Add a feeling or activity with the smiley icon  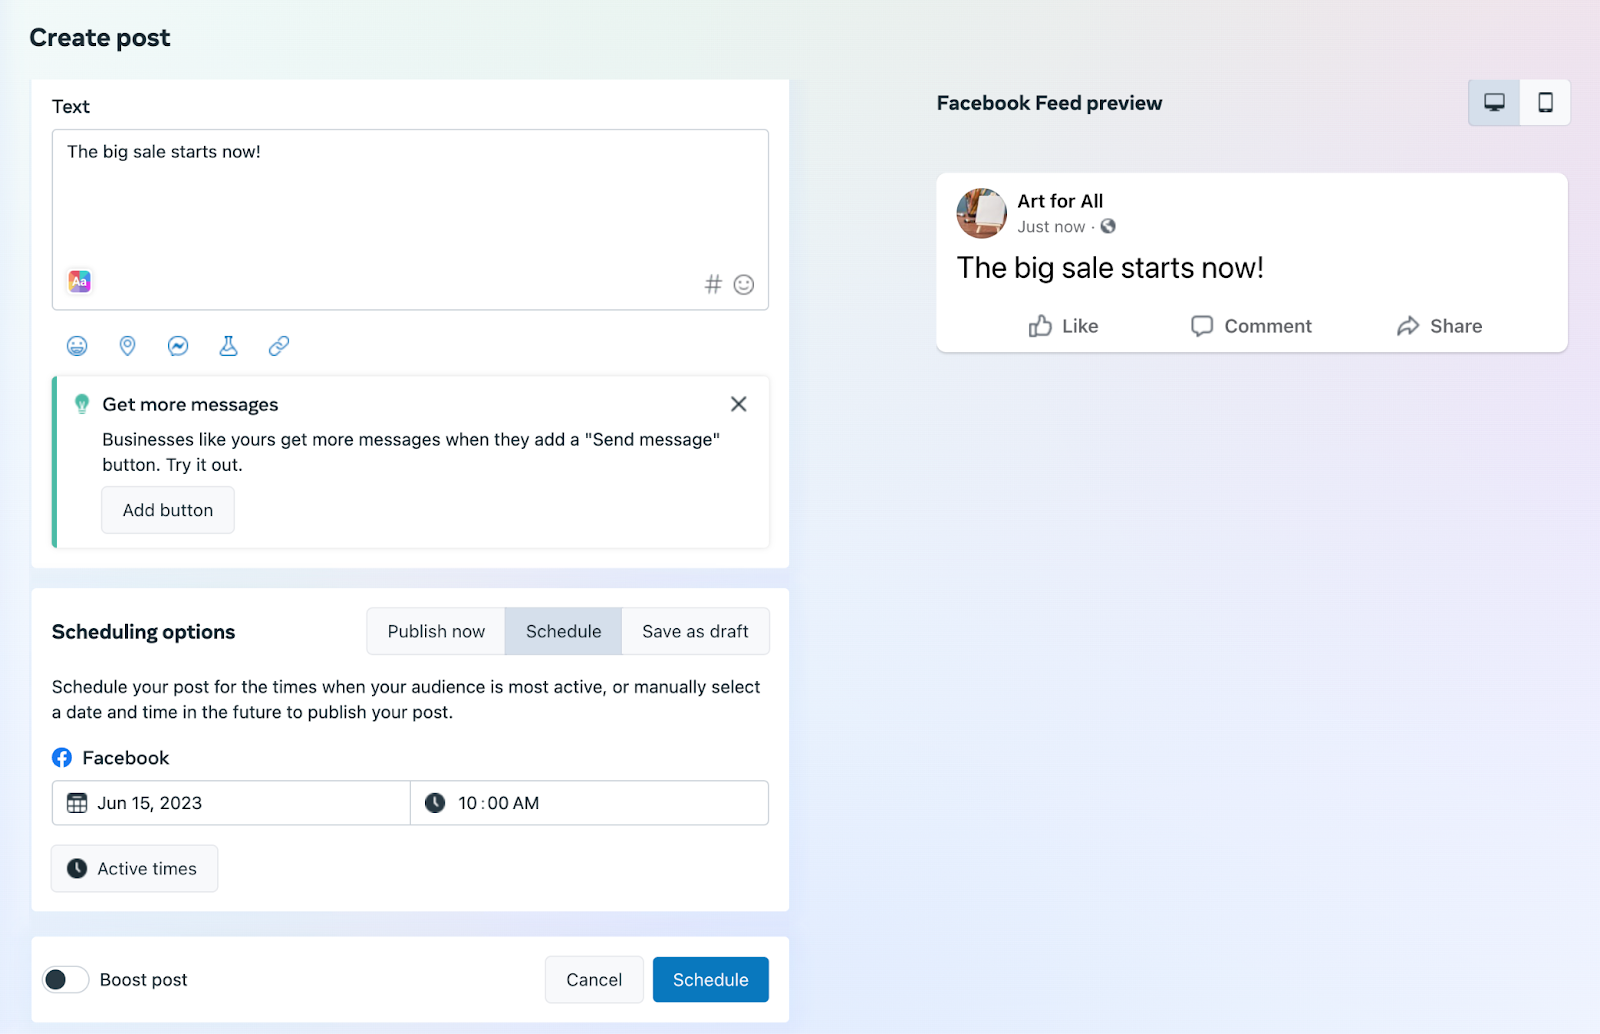pyautogui.click(x=77, y=345)
